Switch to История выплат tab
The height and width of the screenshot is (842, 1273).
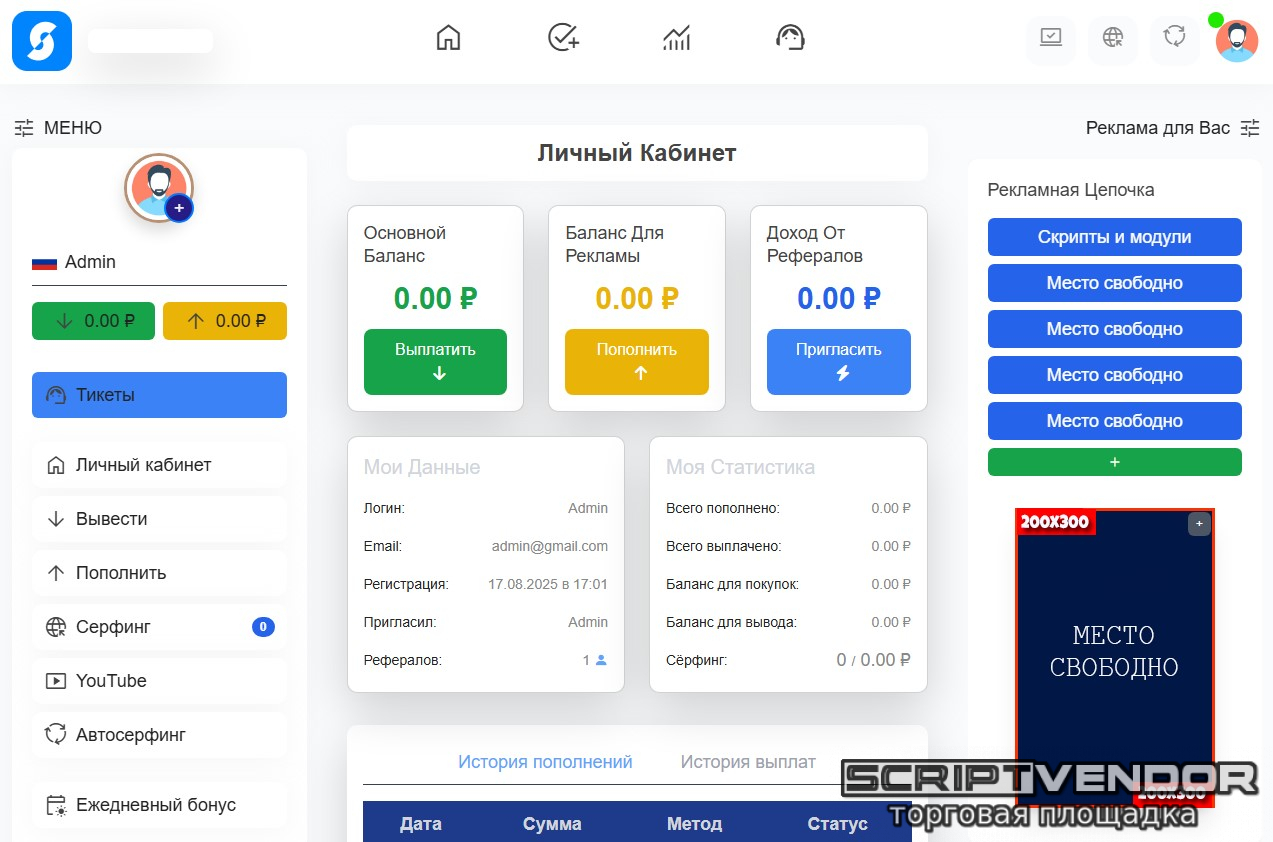click(x=748, y=762)
